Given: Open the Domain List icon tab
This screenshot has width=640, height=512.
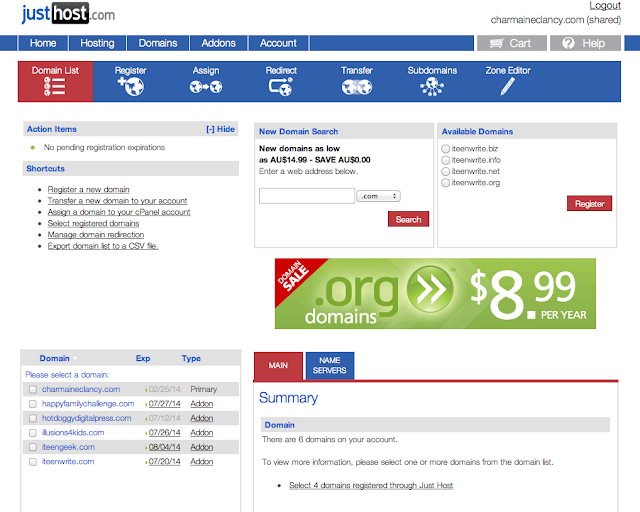Looking at the screenshot, I should (55, 81).
